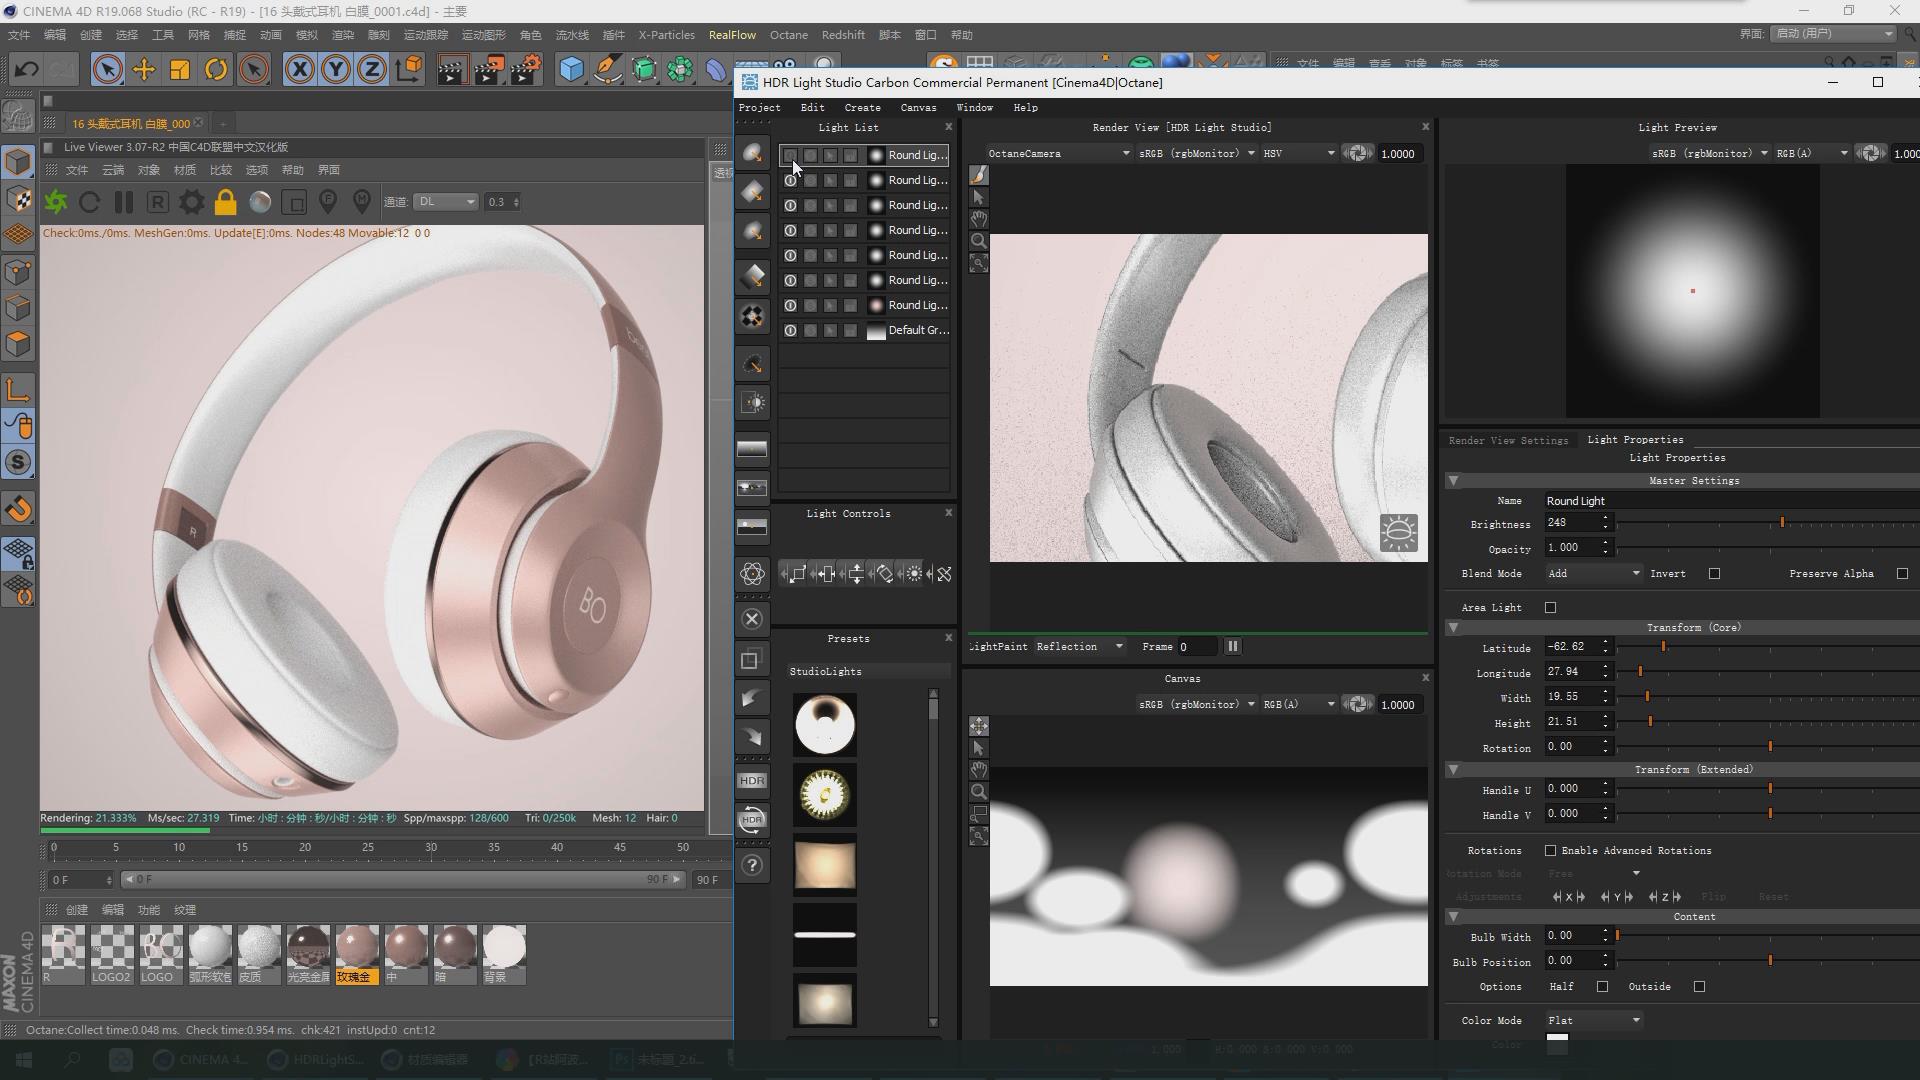Collapse the Master Settings section
This screenshot has width=1920, height=1080.
click(x=1453, y=481)
